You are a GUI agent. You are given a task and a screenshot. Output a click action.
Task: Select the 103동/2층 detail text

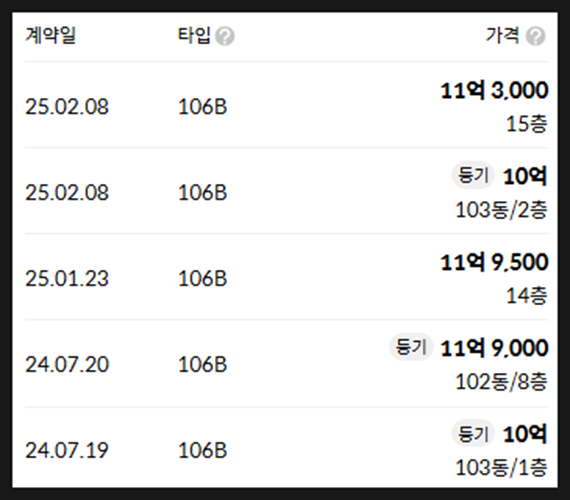click(x=501, y=210)
